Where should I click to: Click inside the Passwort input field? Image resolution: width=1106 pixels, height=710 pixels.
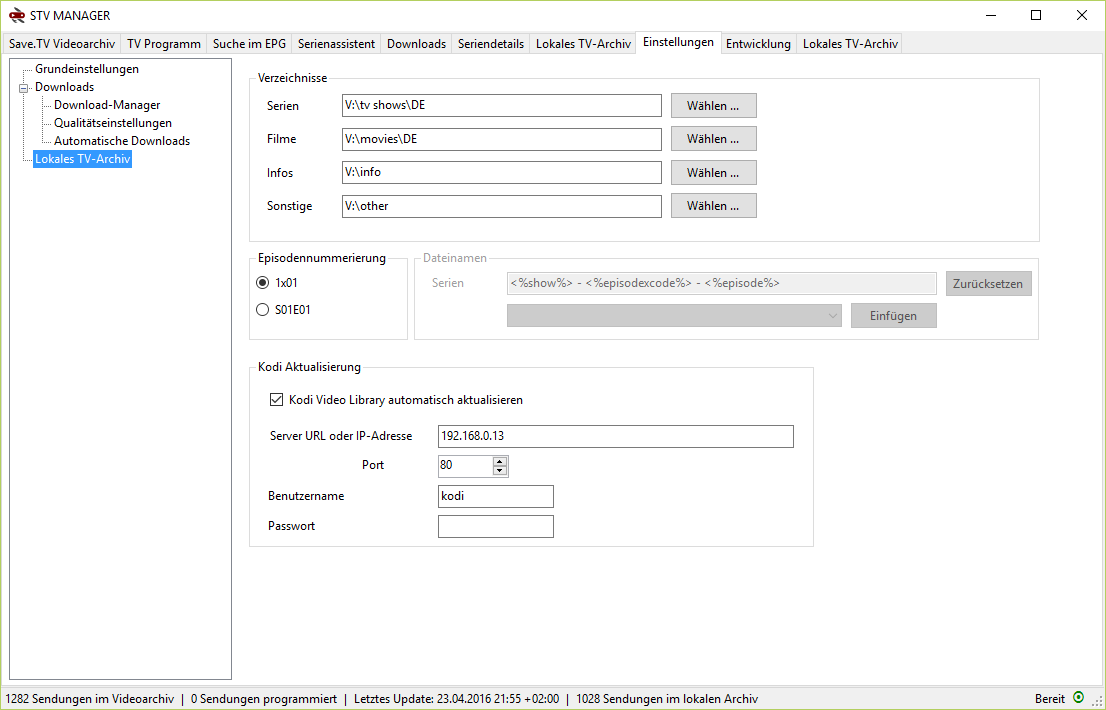tap(495, 526)
